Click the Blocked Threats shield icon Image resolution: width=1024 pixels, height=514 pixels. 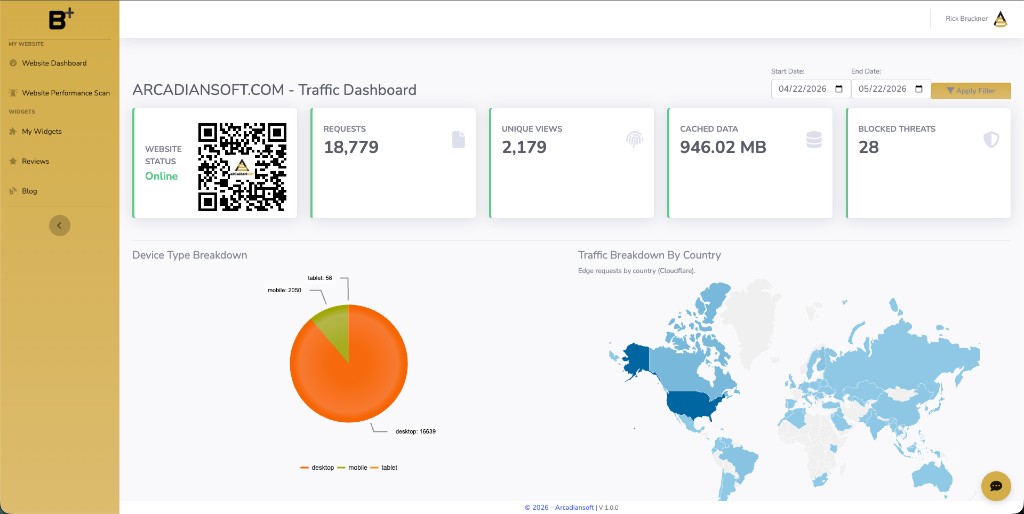991,139
